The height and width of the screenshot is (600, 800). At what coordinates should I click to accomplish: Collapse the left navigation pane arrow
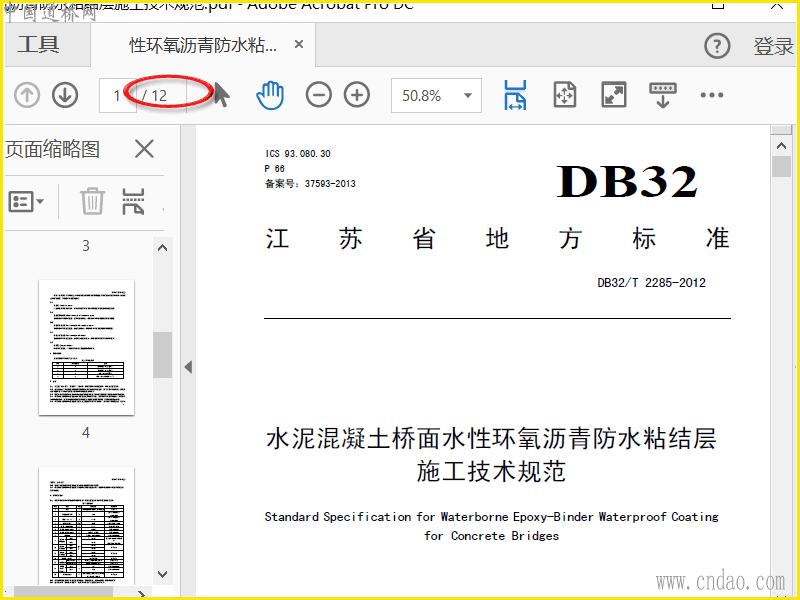click(x=188, y=367)
